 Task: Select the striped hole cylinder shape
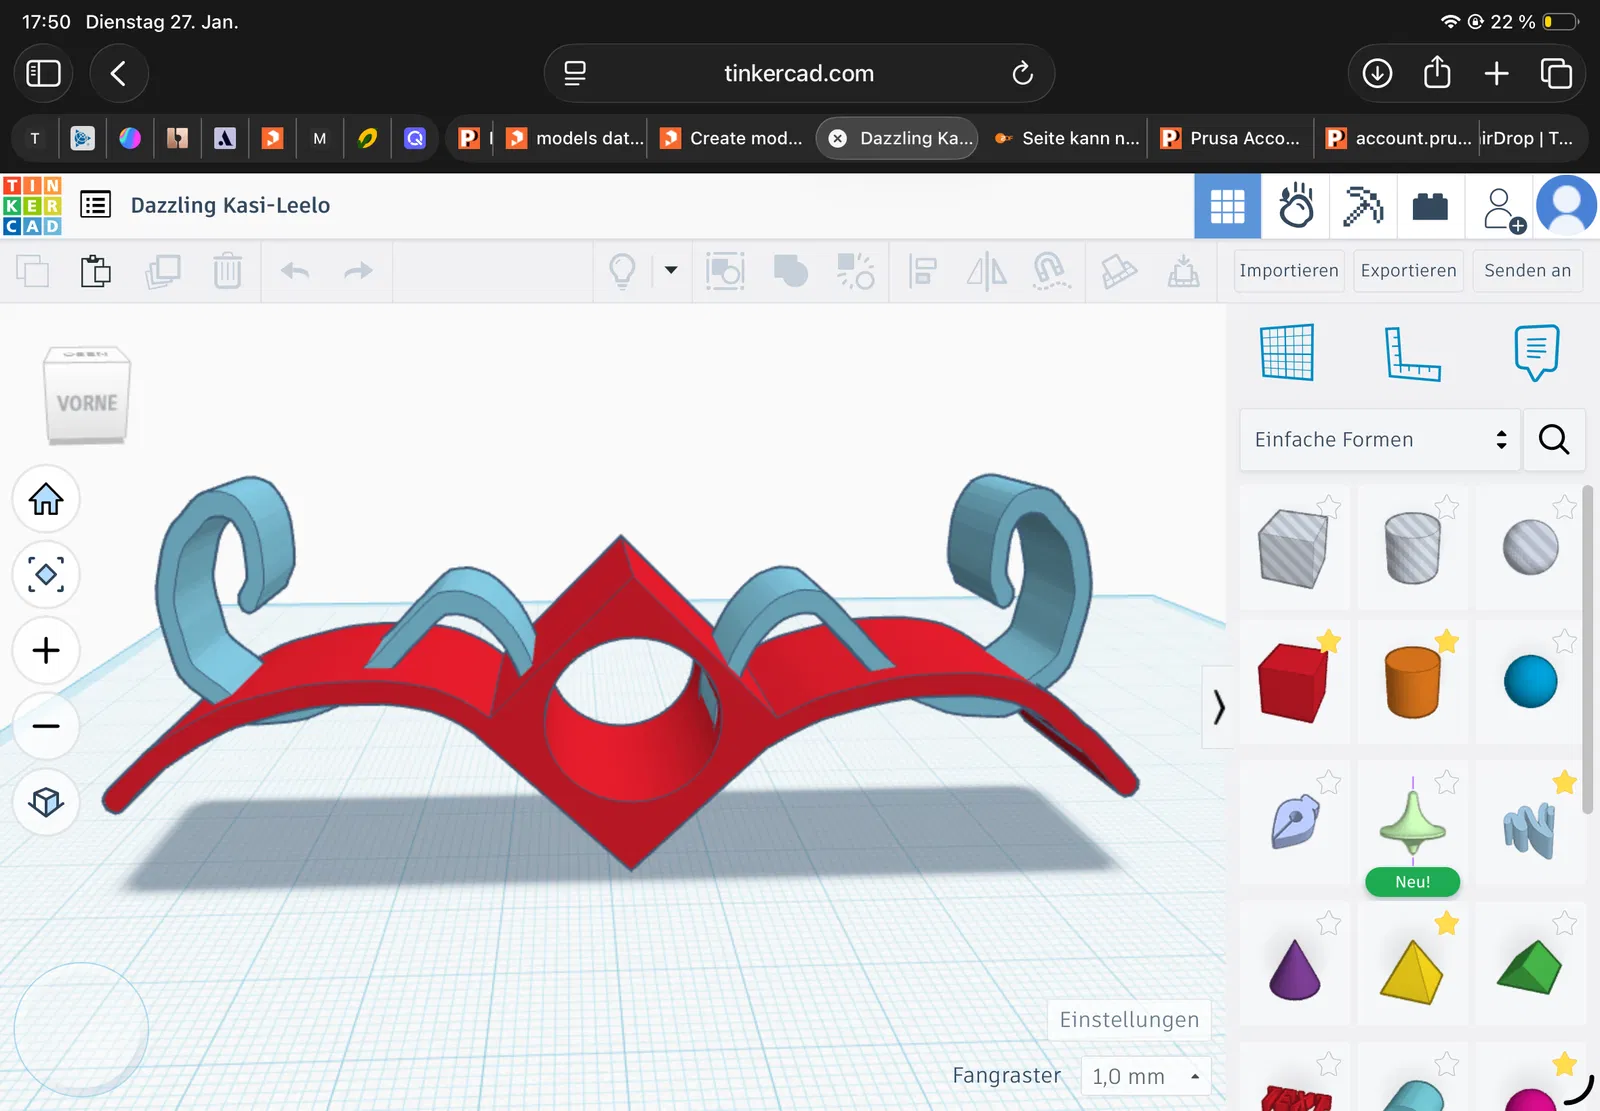coord(1412,548)
